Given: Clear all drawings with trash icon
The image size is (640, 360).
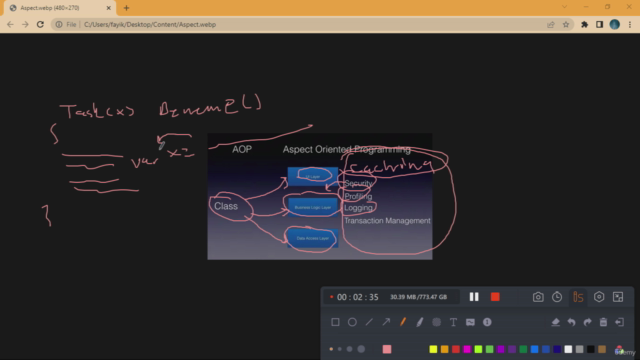Looking at the screenshot, I should click(x=603, y=322).
